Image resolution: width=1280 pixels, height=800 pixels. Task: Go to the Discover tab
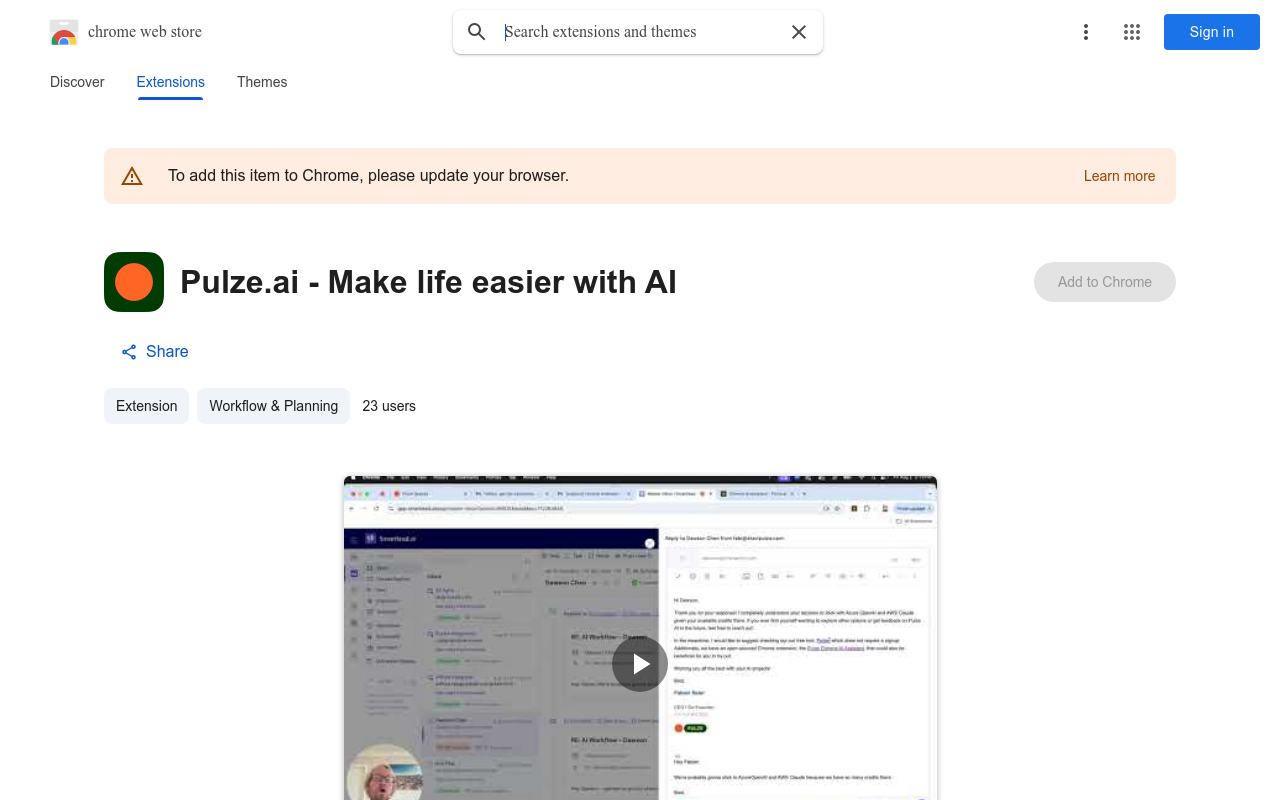[77, 82]
